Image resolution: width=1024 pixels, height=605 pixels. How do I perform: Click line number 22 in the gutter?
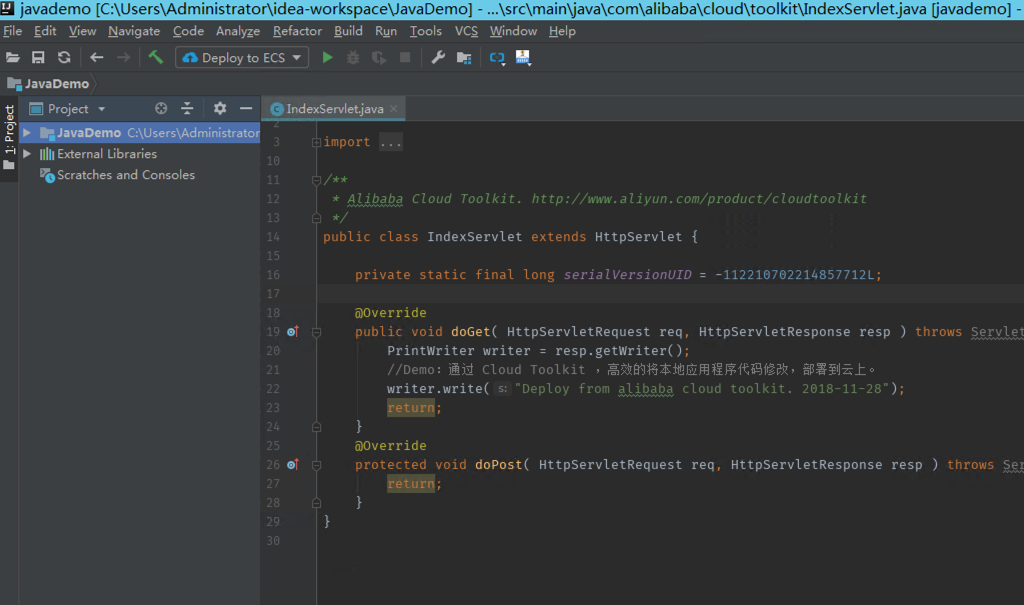(x=273, y=389)
